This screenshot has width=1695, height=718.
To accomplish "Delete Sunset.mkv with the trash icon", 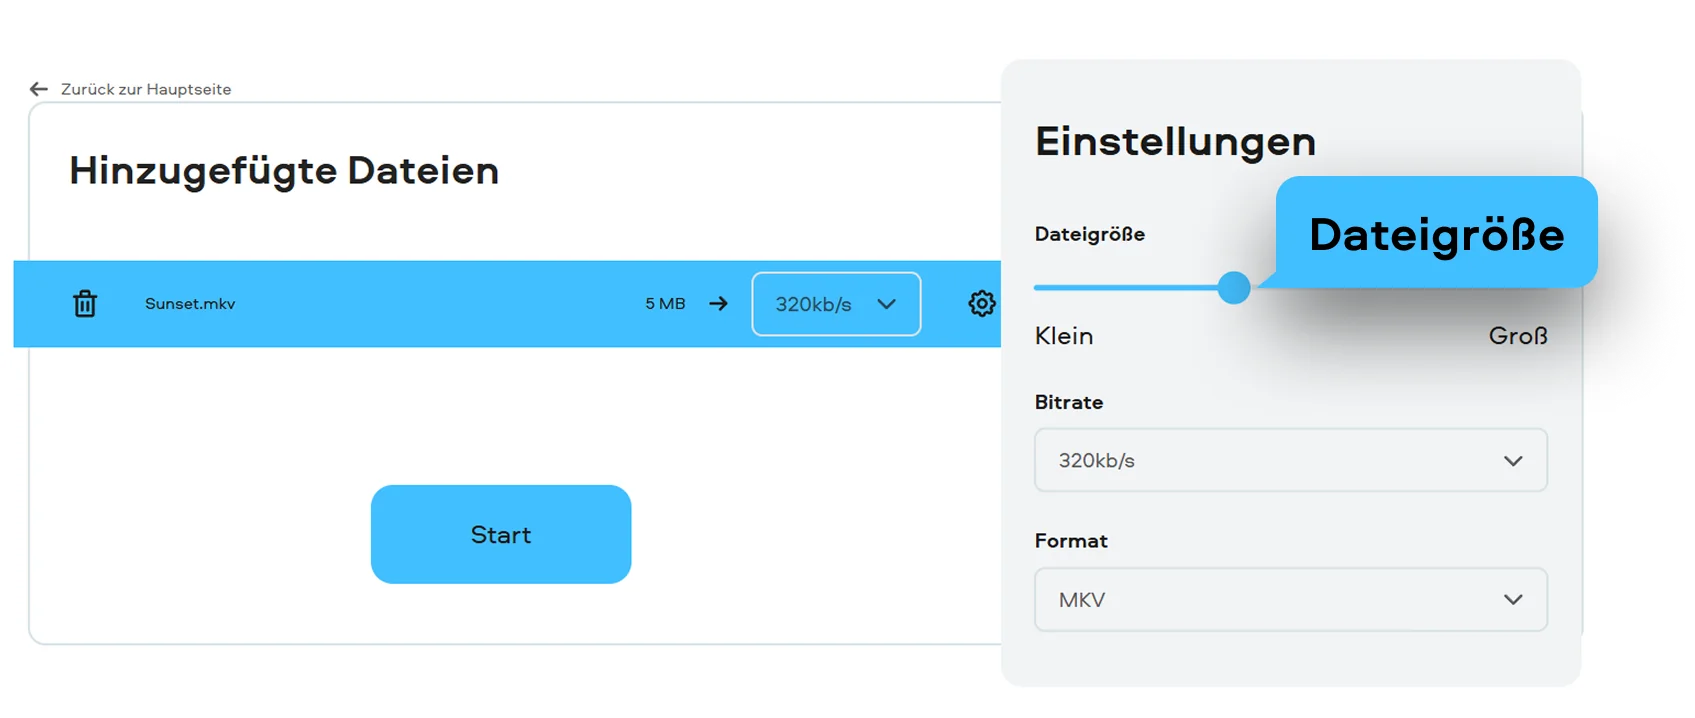I will 85,304.
